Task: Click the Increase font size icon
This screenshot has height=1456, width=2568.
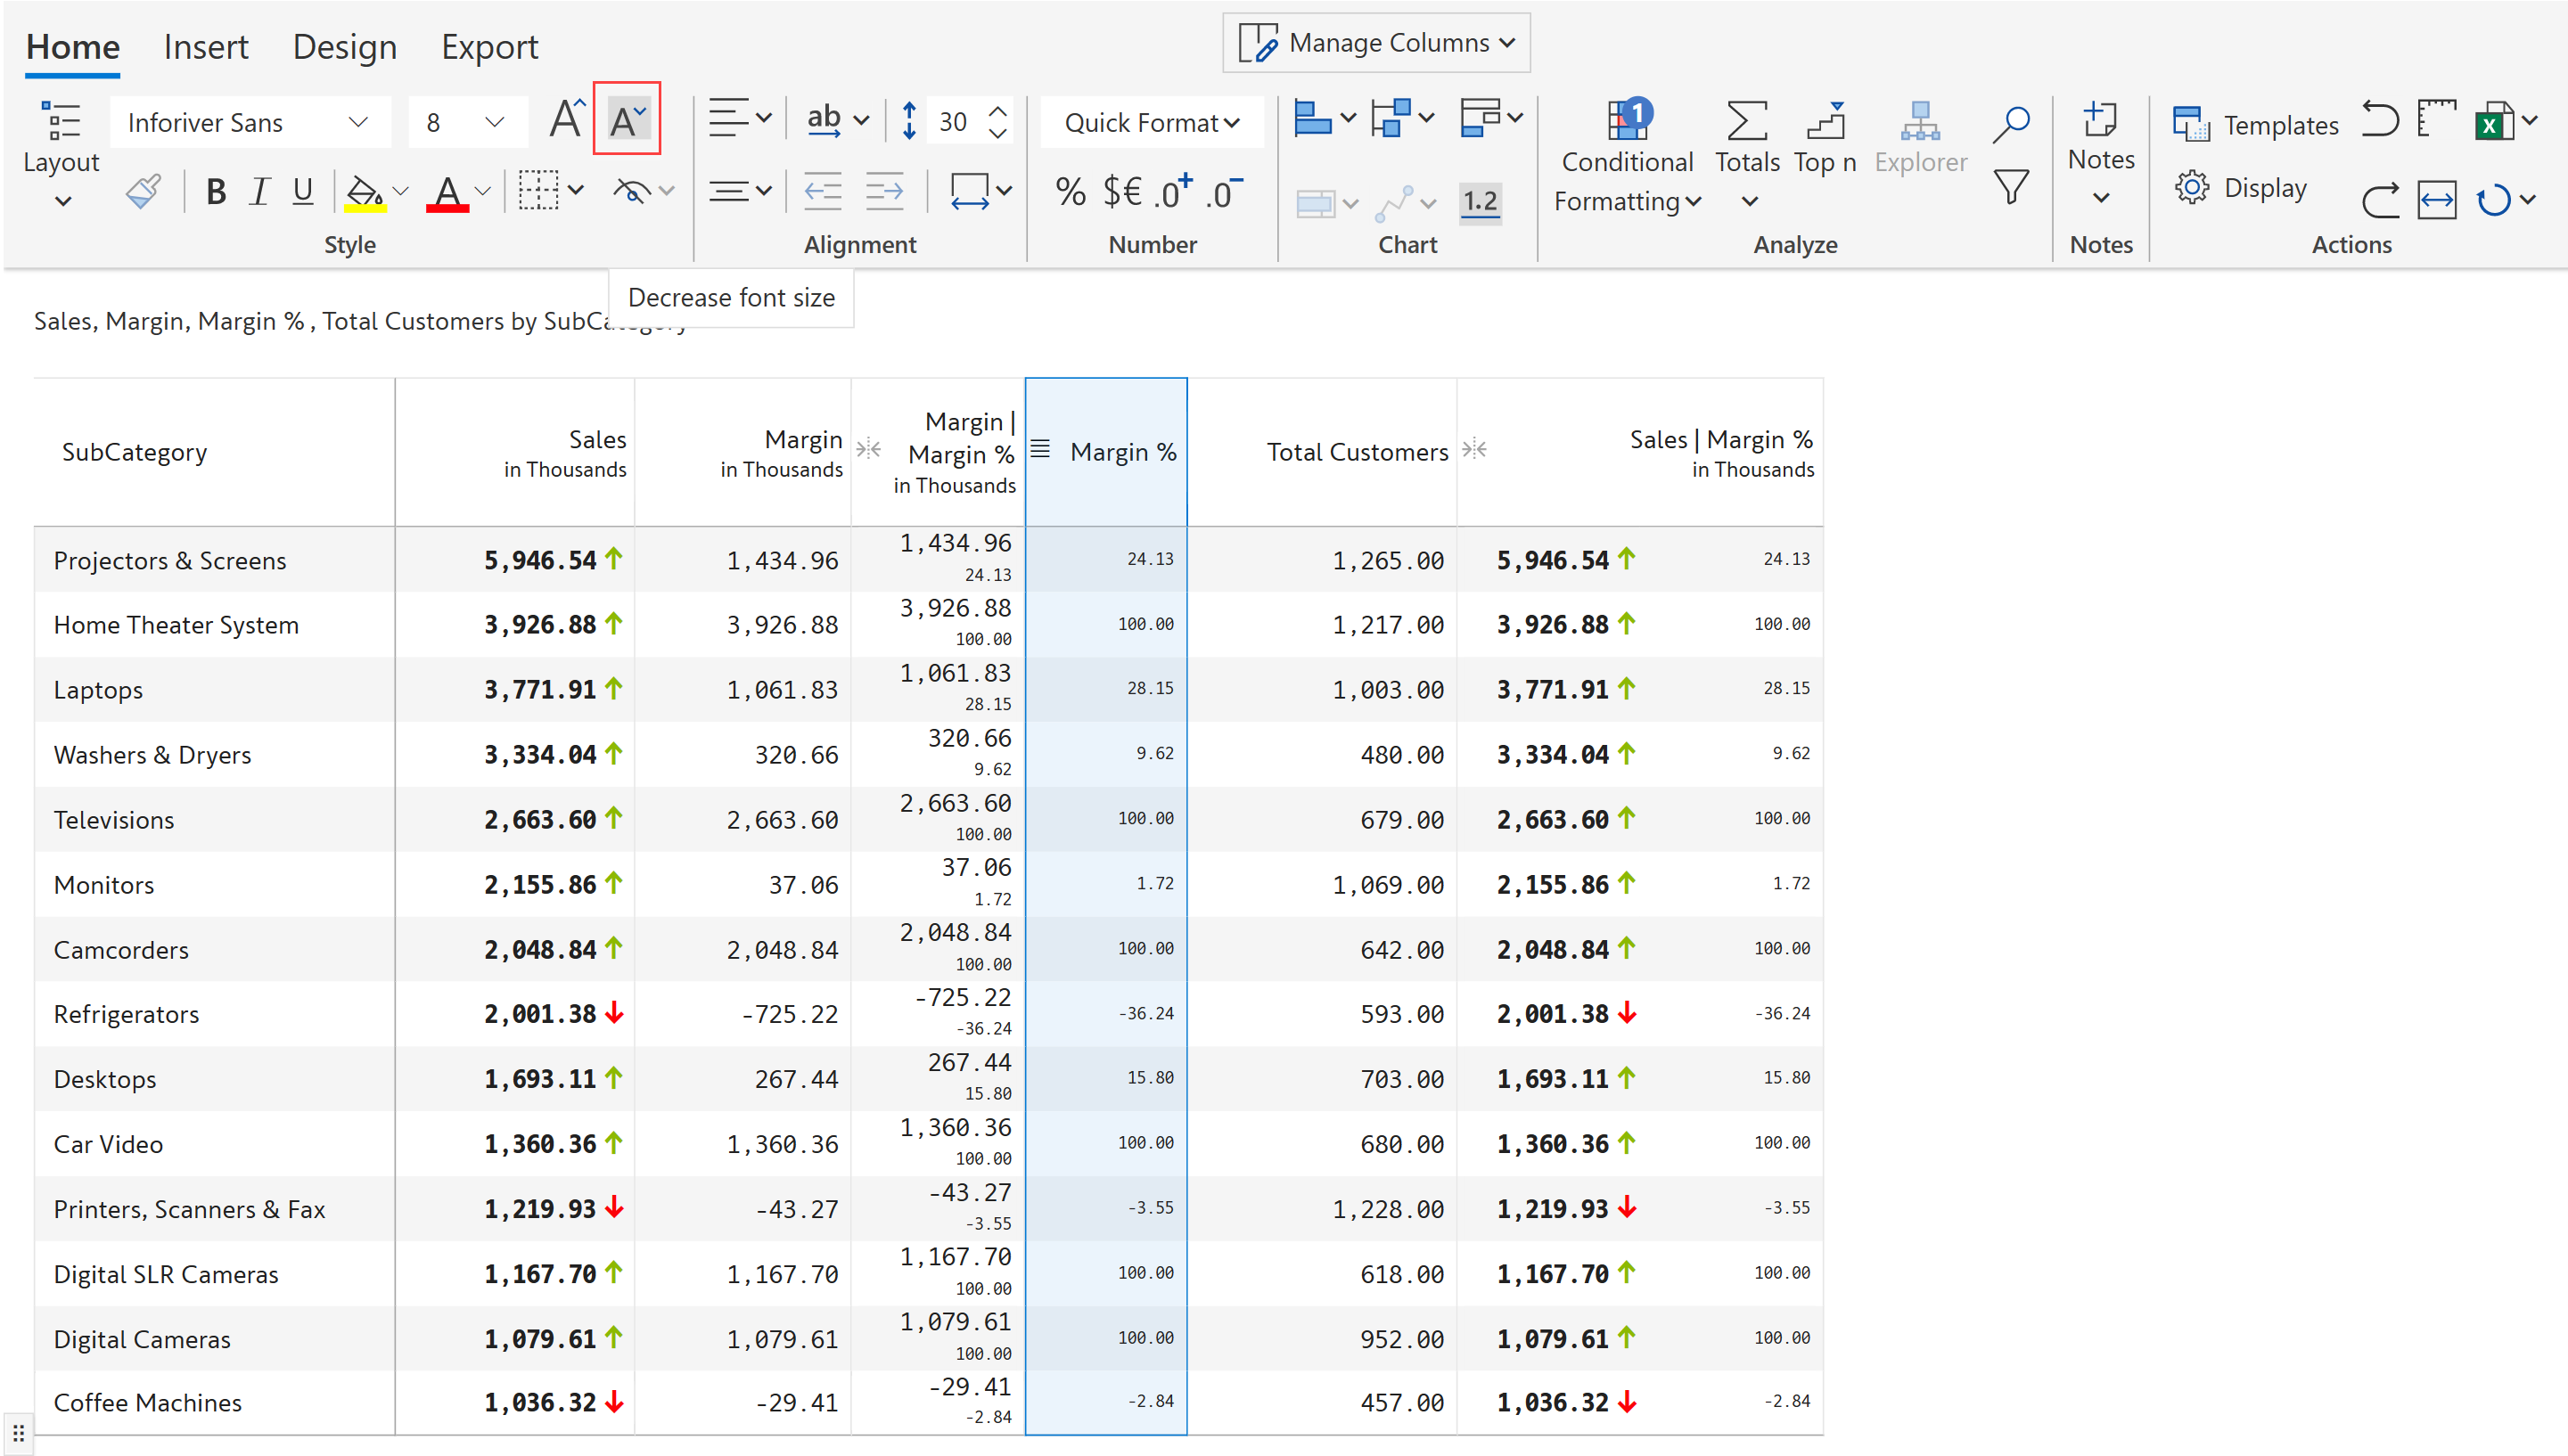Action: 567,120
